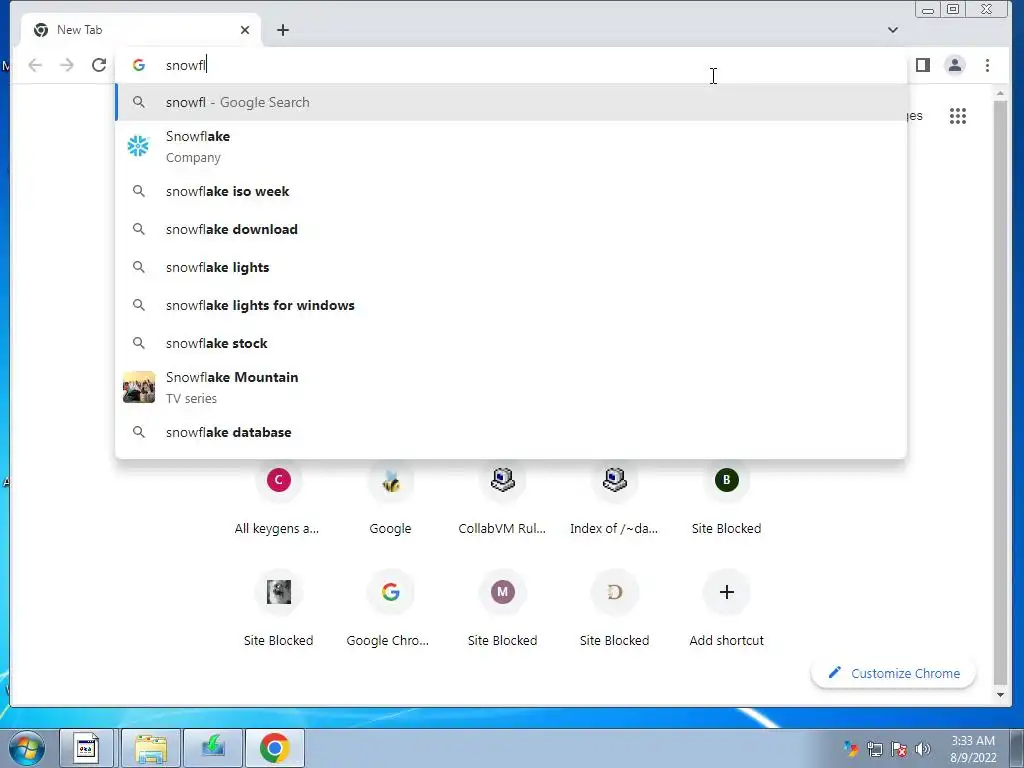Viewport: 1024px width, 768px height.
Task: Close the New Tab tab
Action: pyautogui.click(x=245, y=30)
